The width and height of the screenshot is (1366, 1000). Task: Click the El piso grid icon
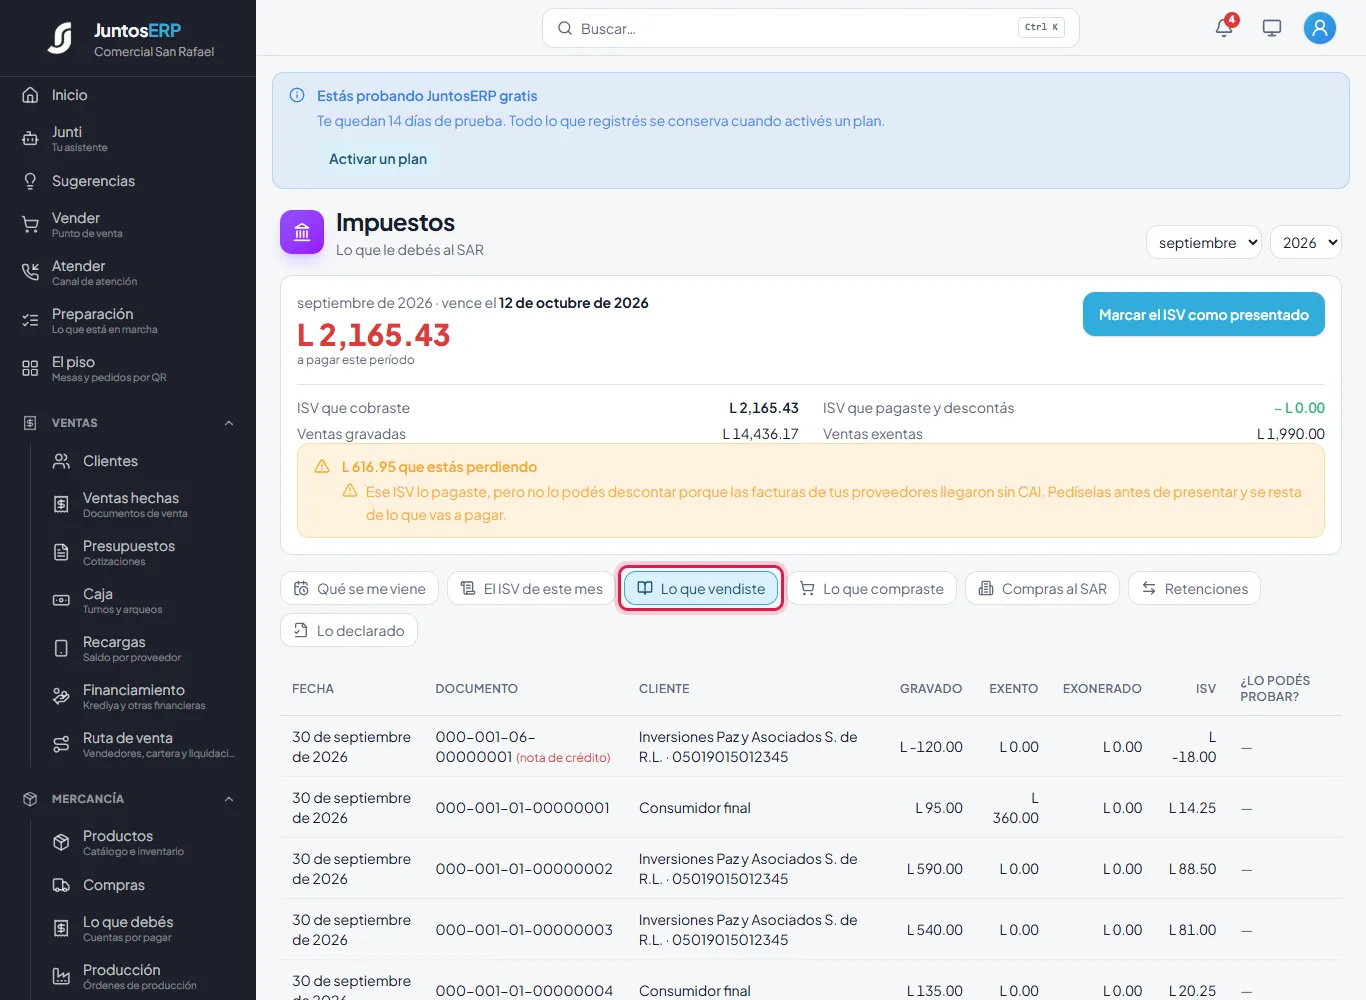[x=30, y=368]
